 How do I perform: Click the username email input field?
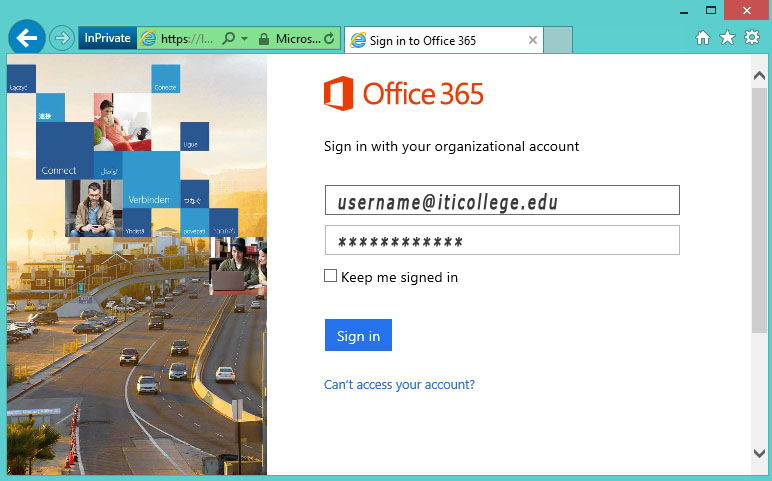502,201
